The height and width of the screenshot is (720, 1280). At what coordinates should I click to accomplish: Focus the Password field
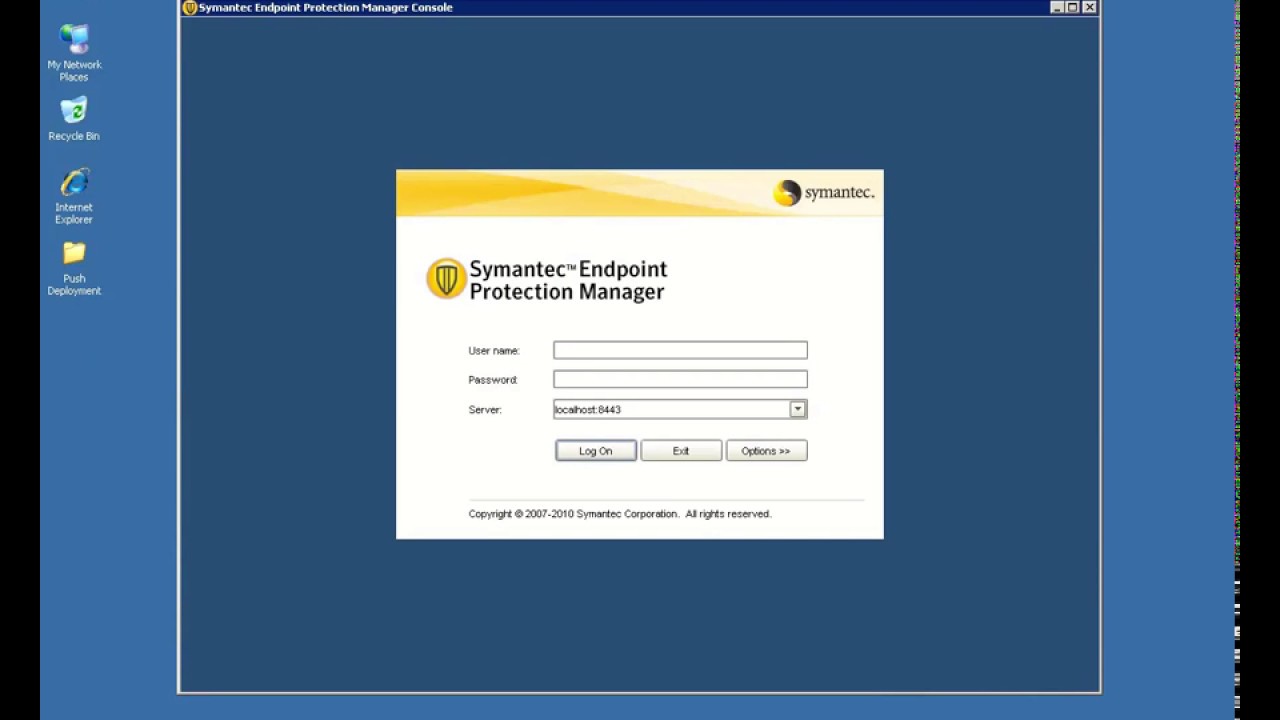point(680,379)
